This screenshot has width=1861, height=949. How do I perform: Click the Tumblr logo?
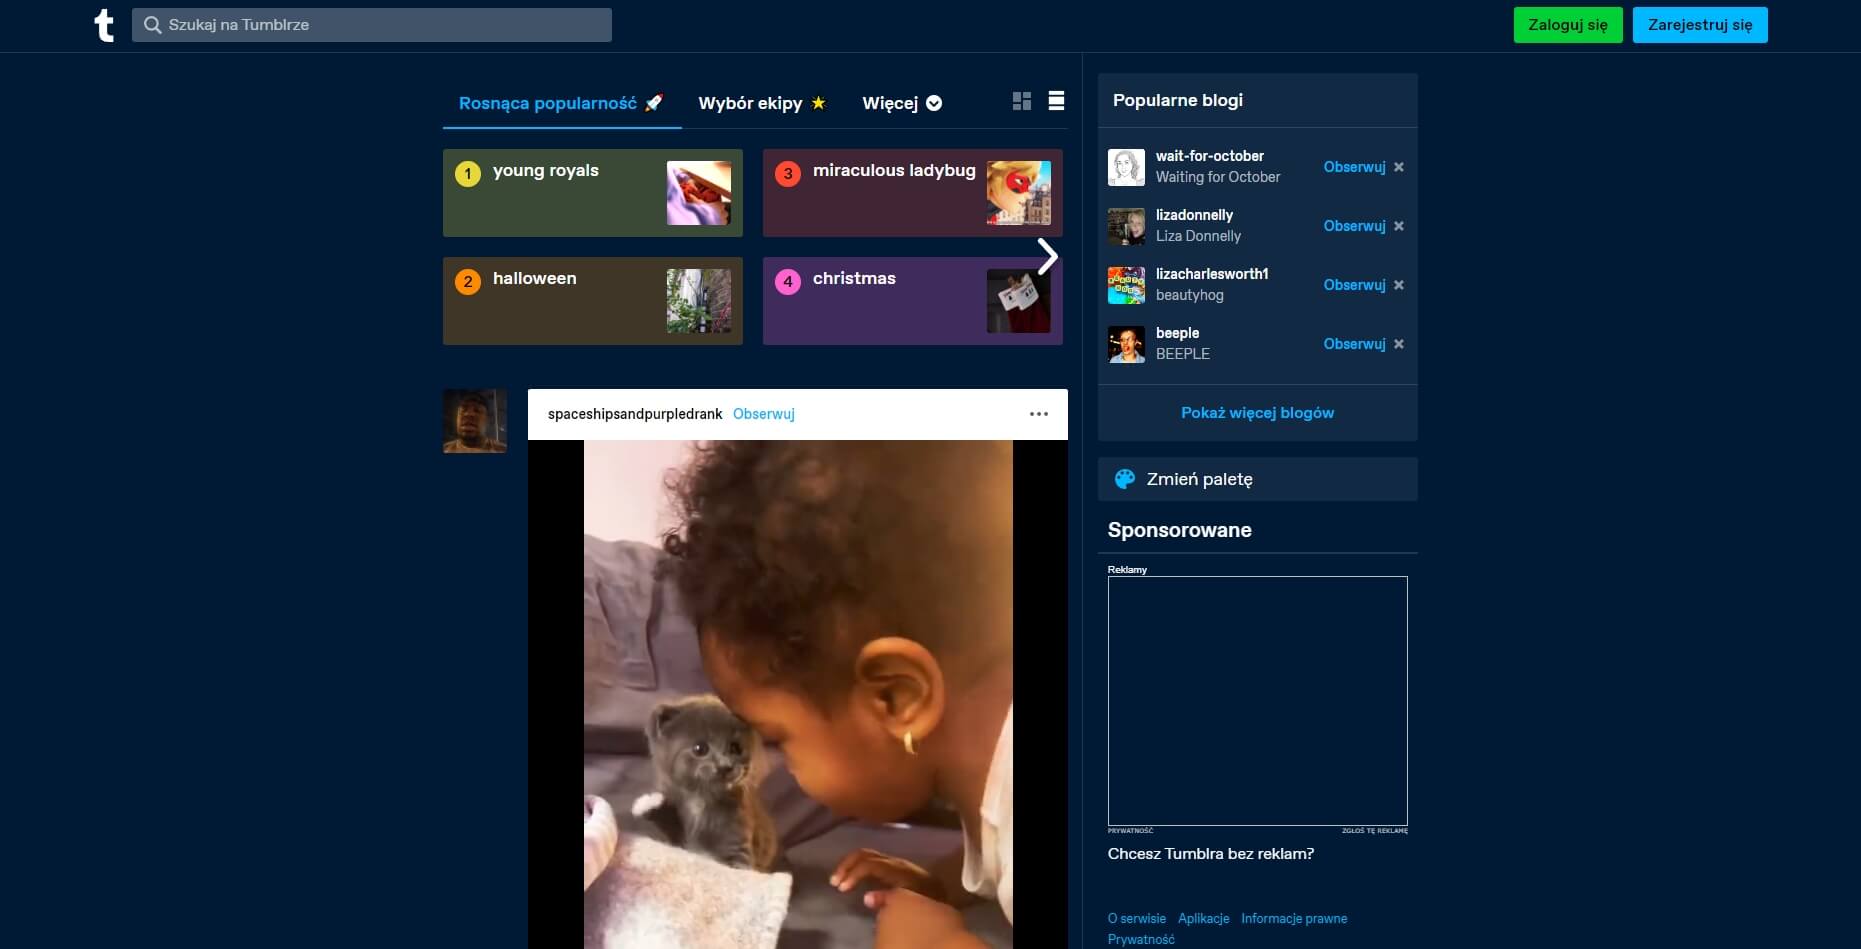tap(105, 25)
